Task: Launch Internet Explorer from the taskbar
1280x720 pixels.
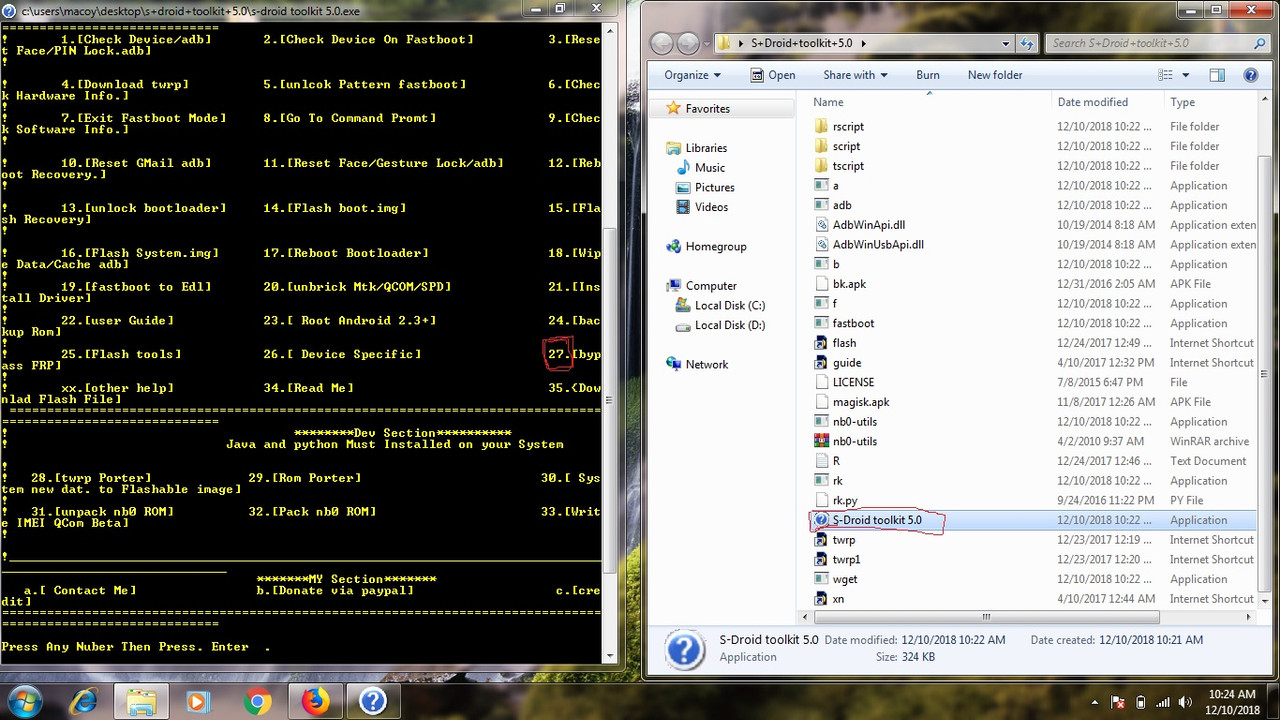Action: click(83, 702)
